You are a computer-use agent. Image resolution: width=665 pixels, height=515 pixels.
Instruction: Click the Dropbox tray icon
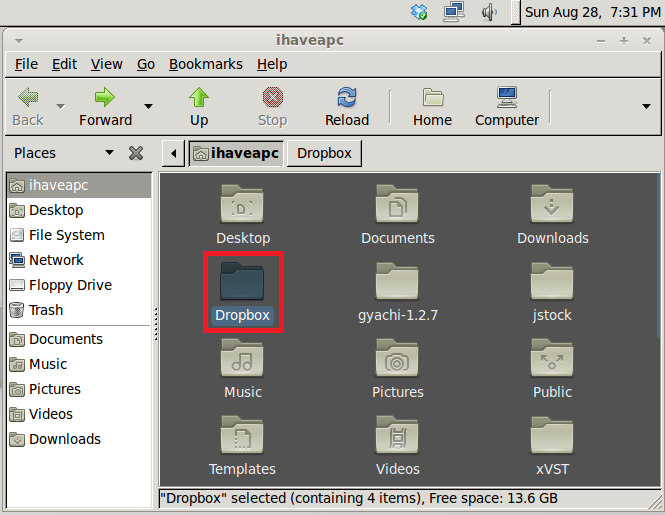click(419, 12)
